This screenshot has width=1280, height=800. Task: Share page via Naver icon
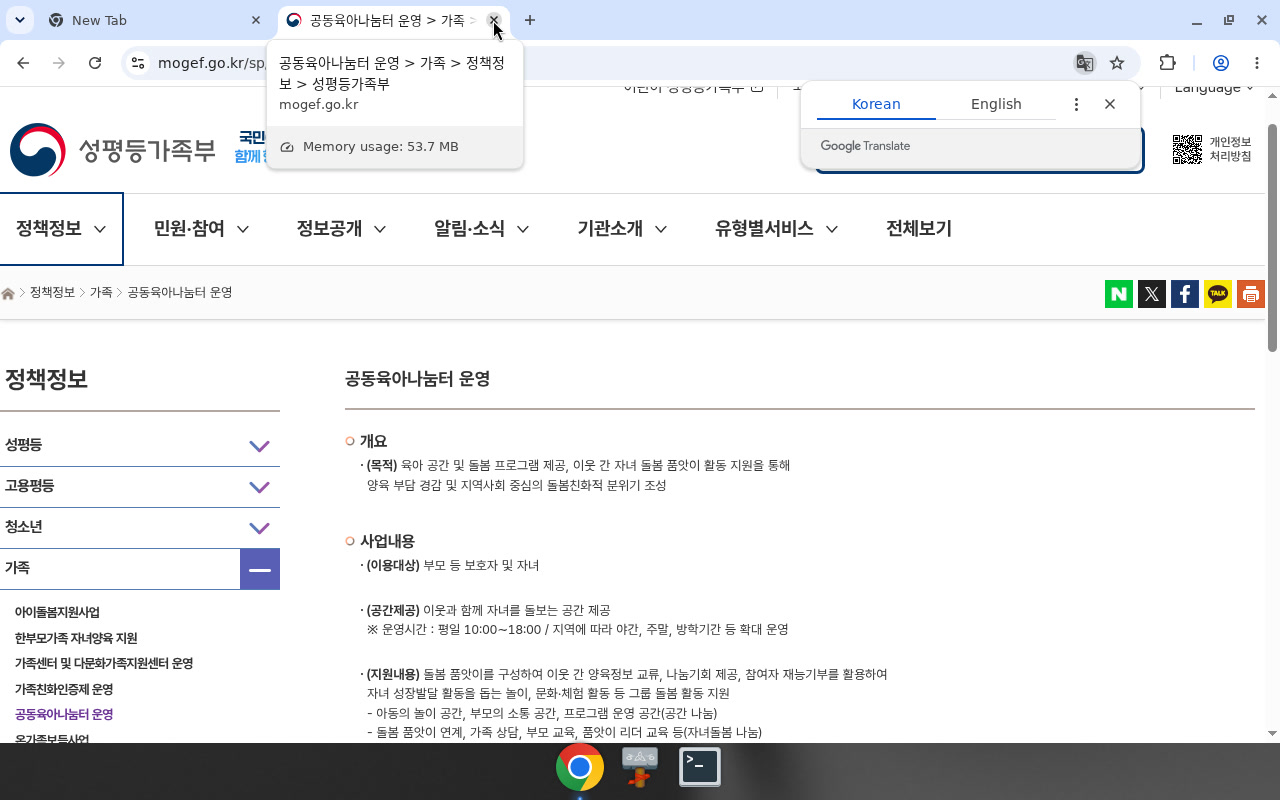click(x=1119, y=294)
